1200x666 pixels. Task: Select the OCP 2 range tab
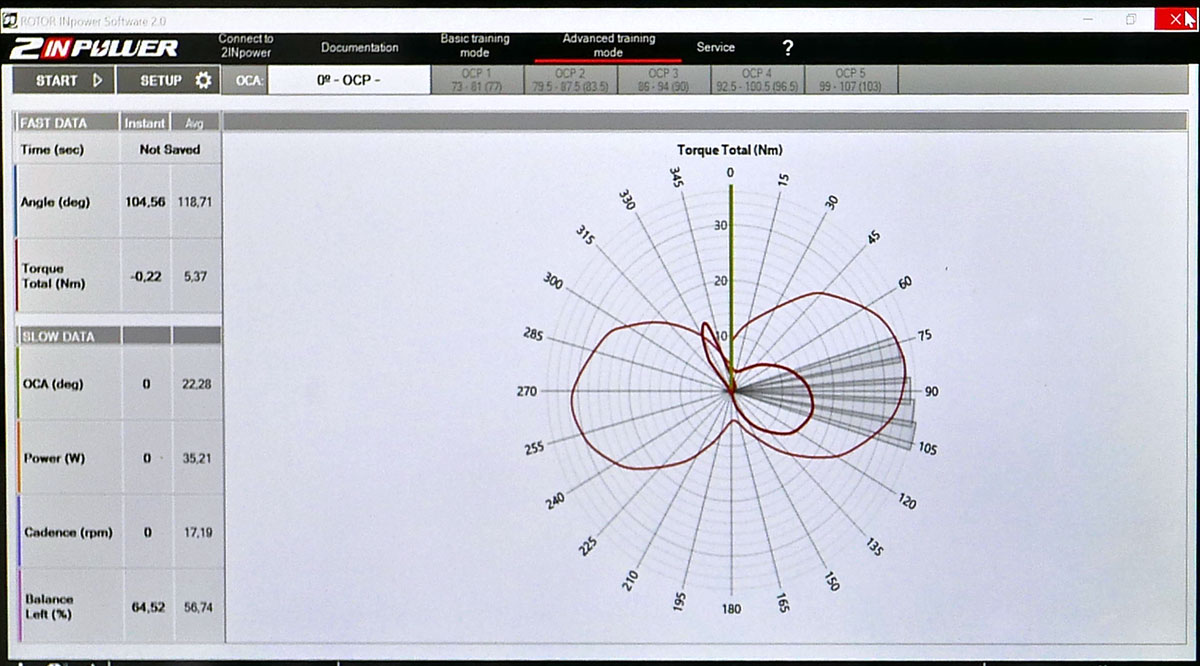coord(571,80)
